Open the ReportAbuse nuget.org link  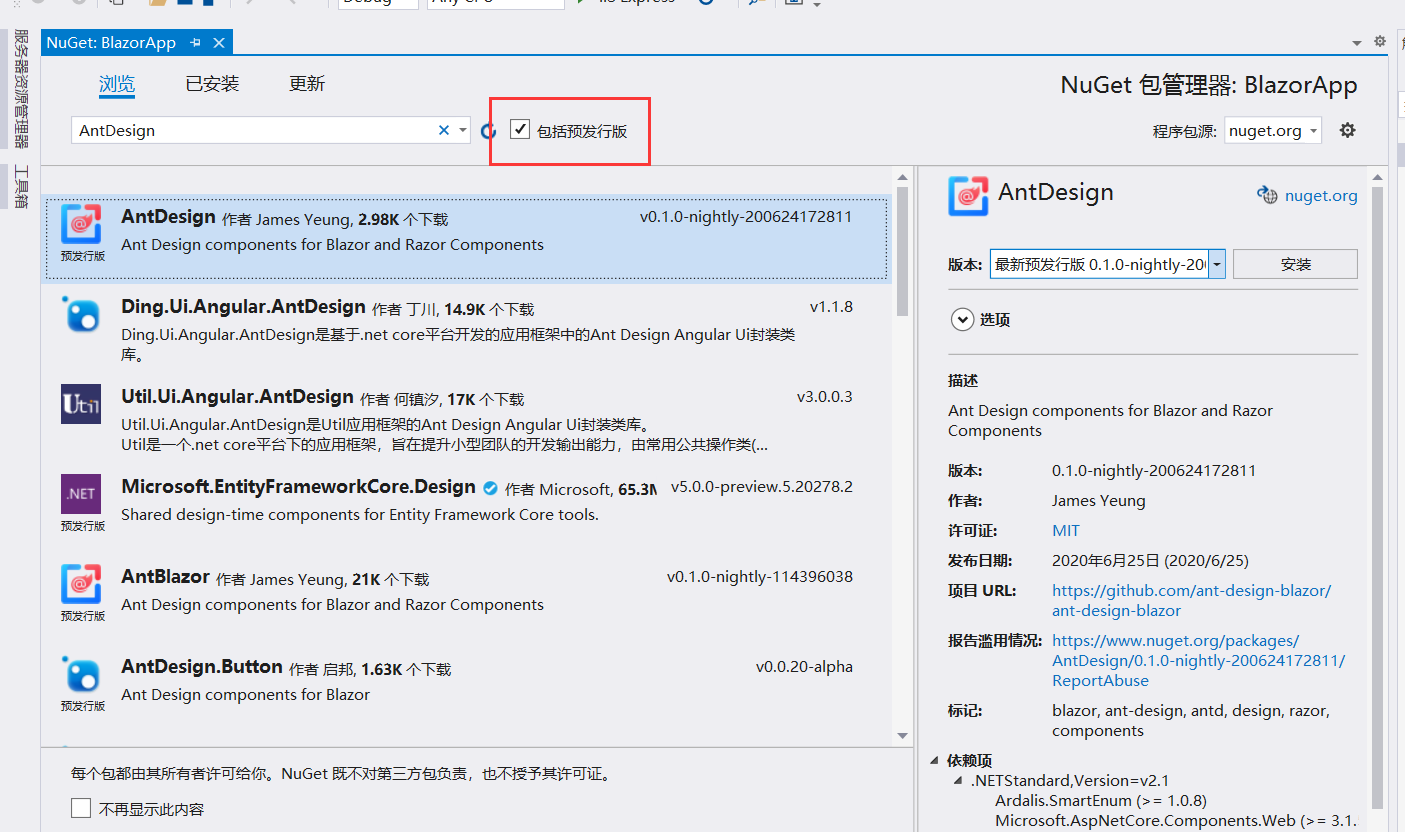[1198, 661]
